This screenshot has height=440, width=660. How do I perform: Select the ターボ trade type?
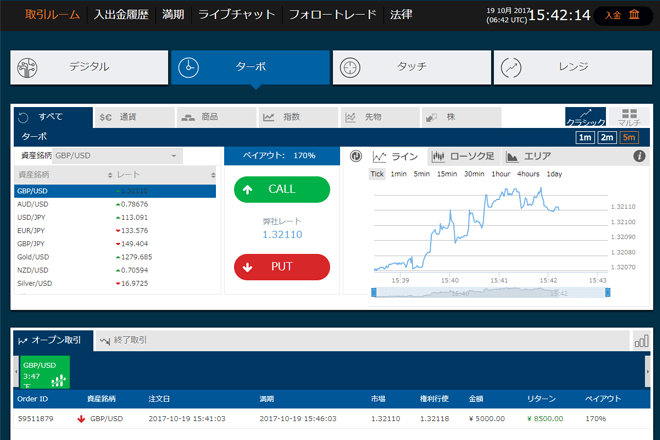pyautogui.click(x=250, y=67)
